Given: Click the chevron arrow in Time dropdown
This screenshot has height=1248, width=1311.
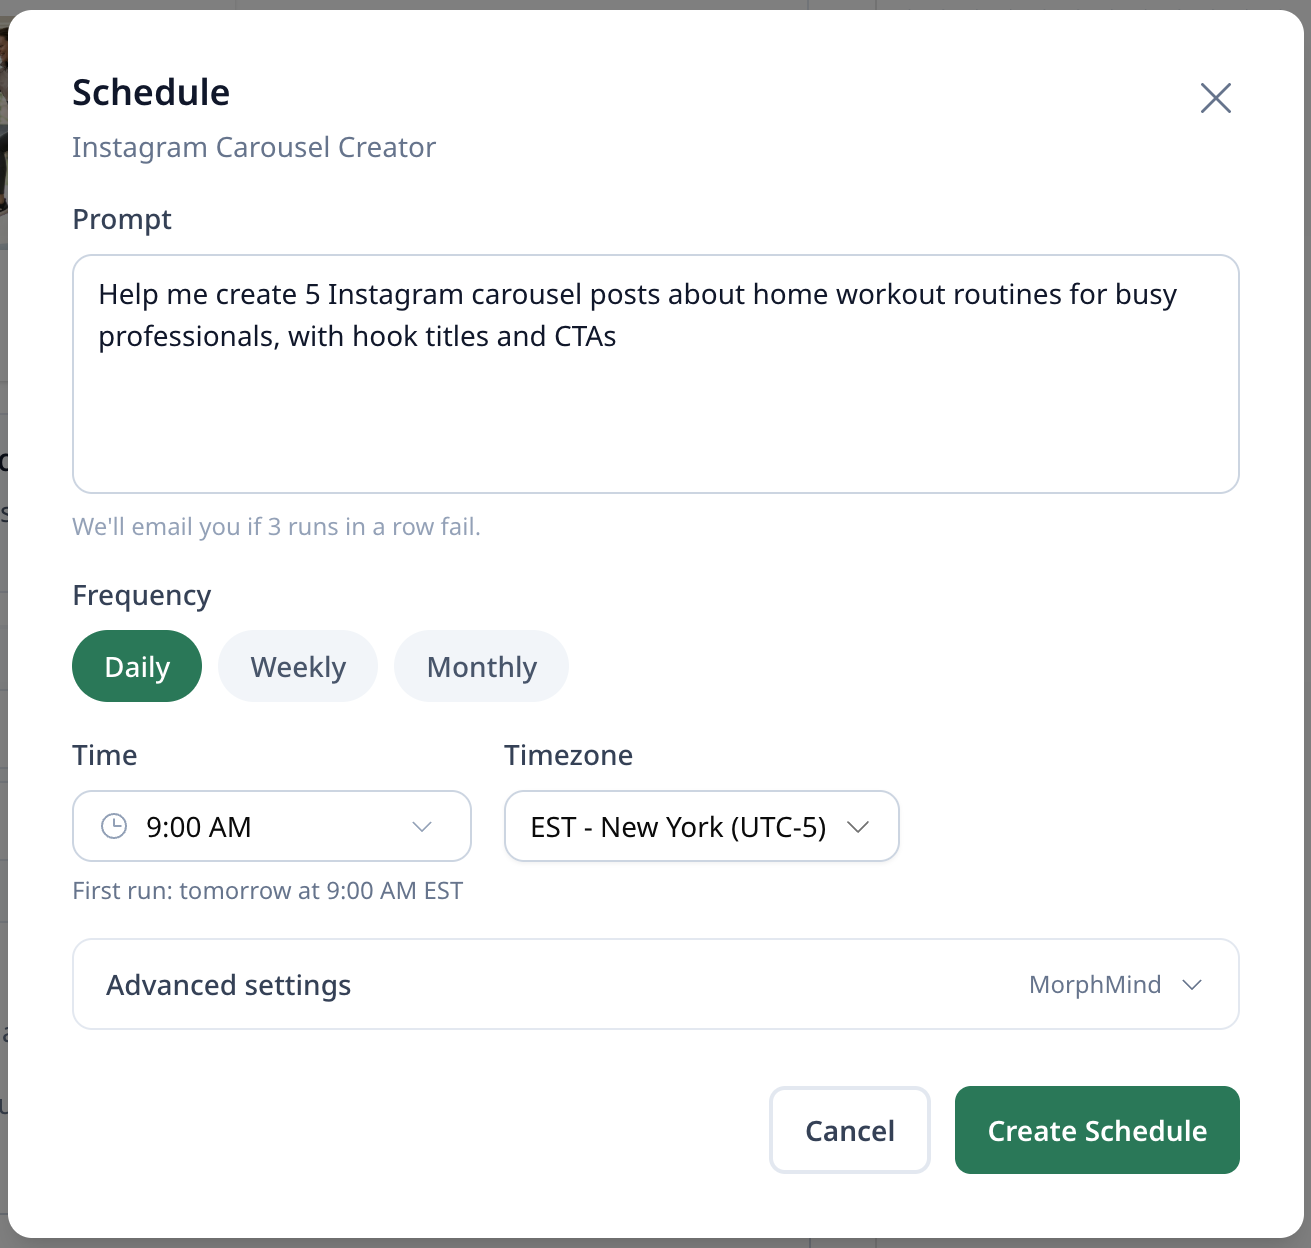Looking at the screenshot, I should [422, 827].
